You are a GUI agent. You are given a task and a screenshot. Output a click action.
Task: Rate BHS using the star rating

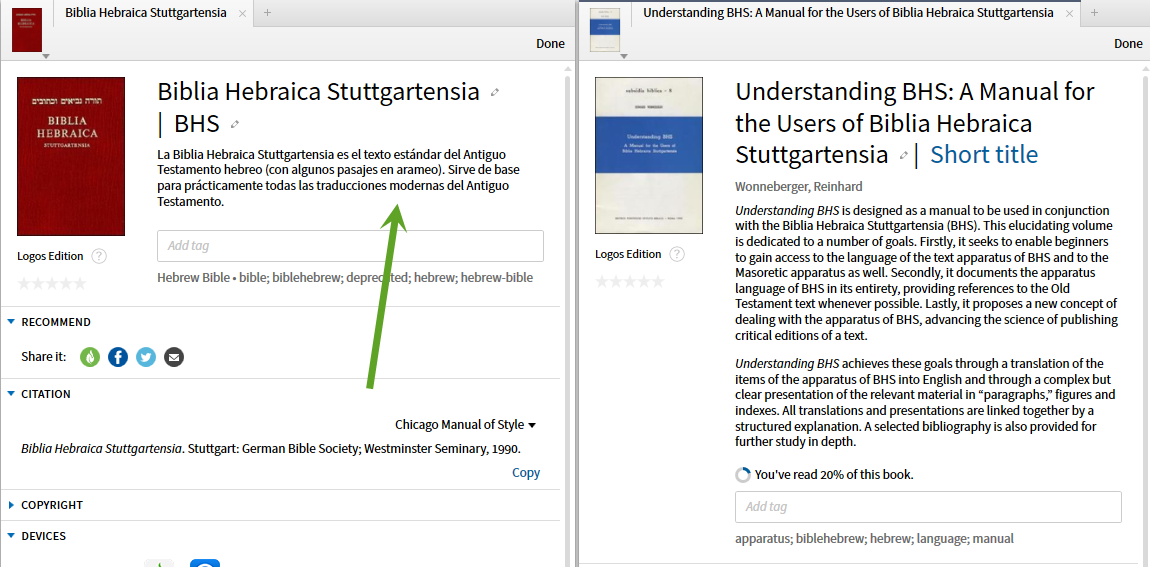[x=51, y=283]
